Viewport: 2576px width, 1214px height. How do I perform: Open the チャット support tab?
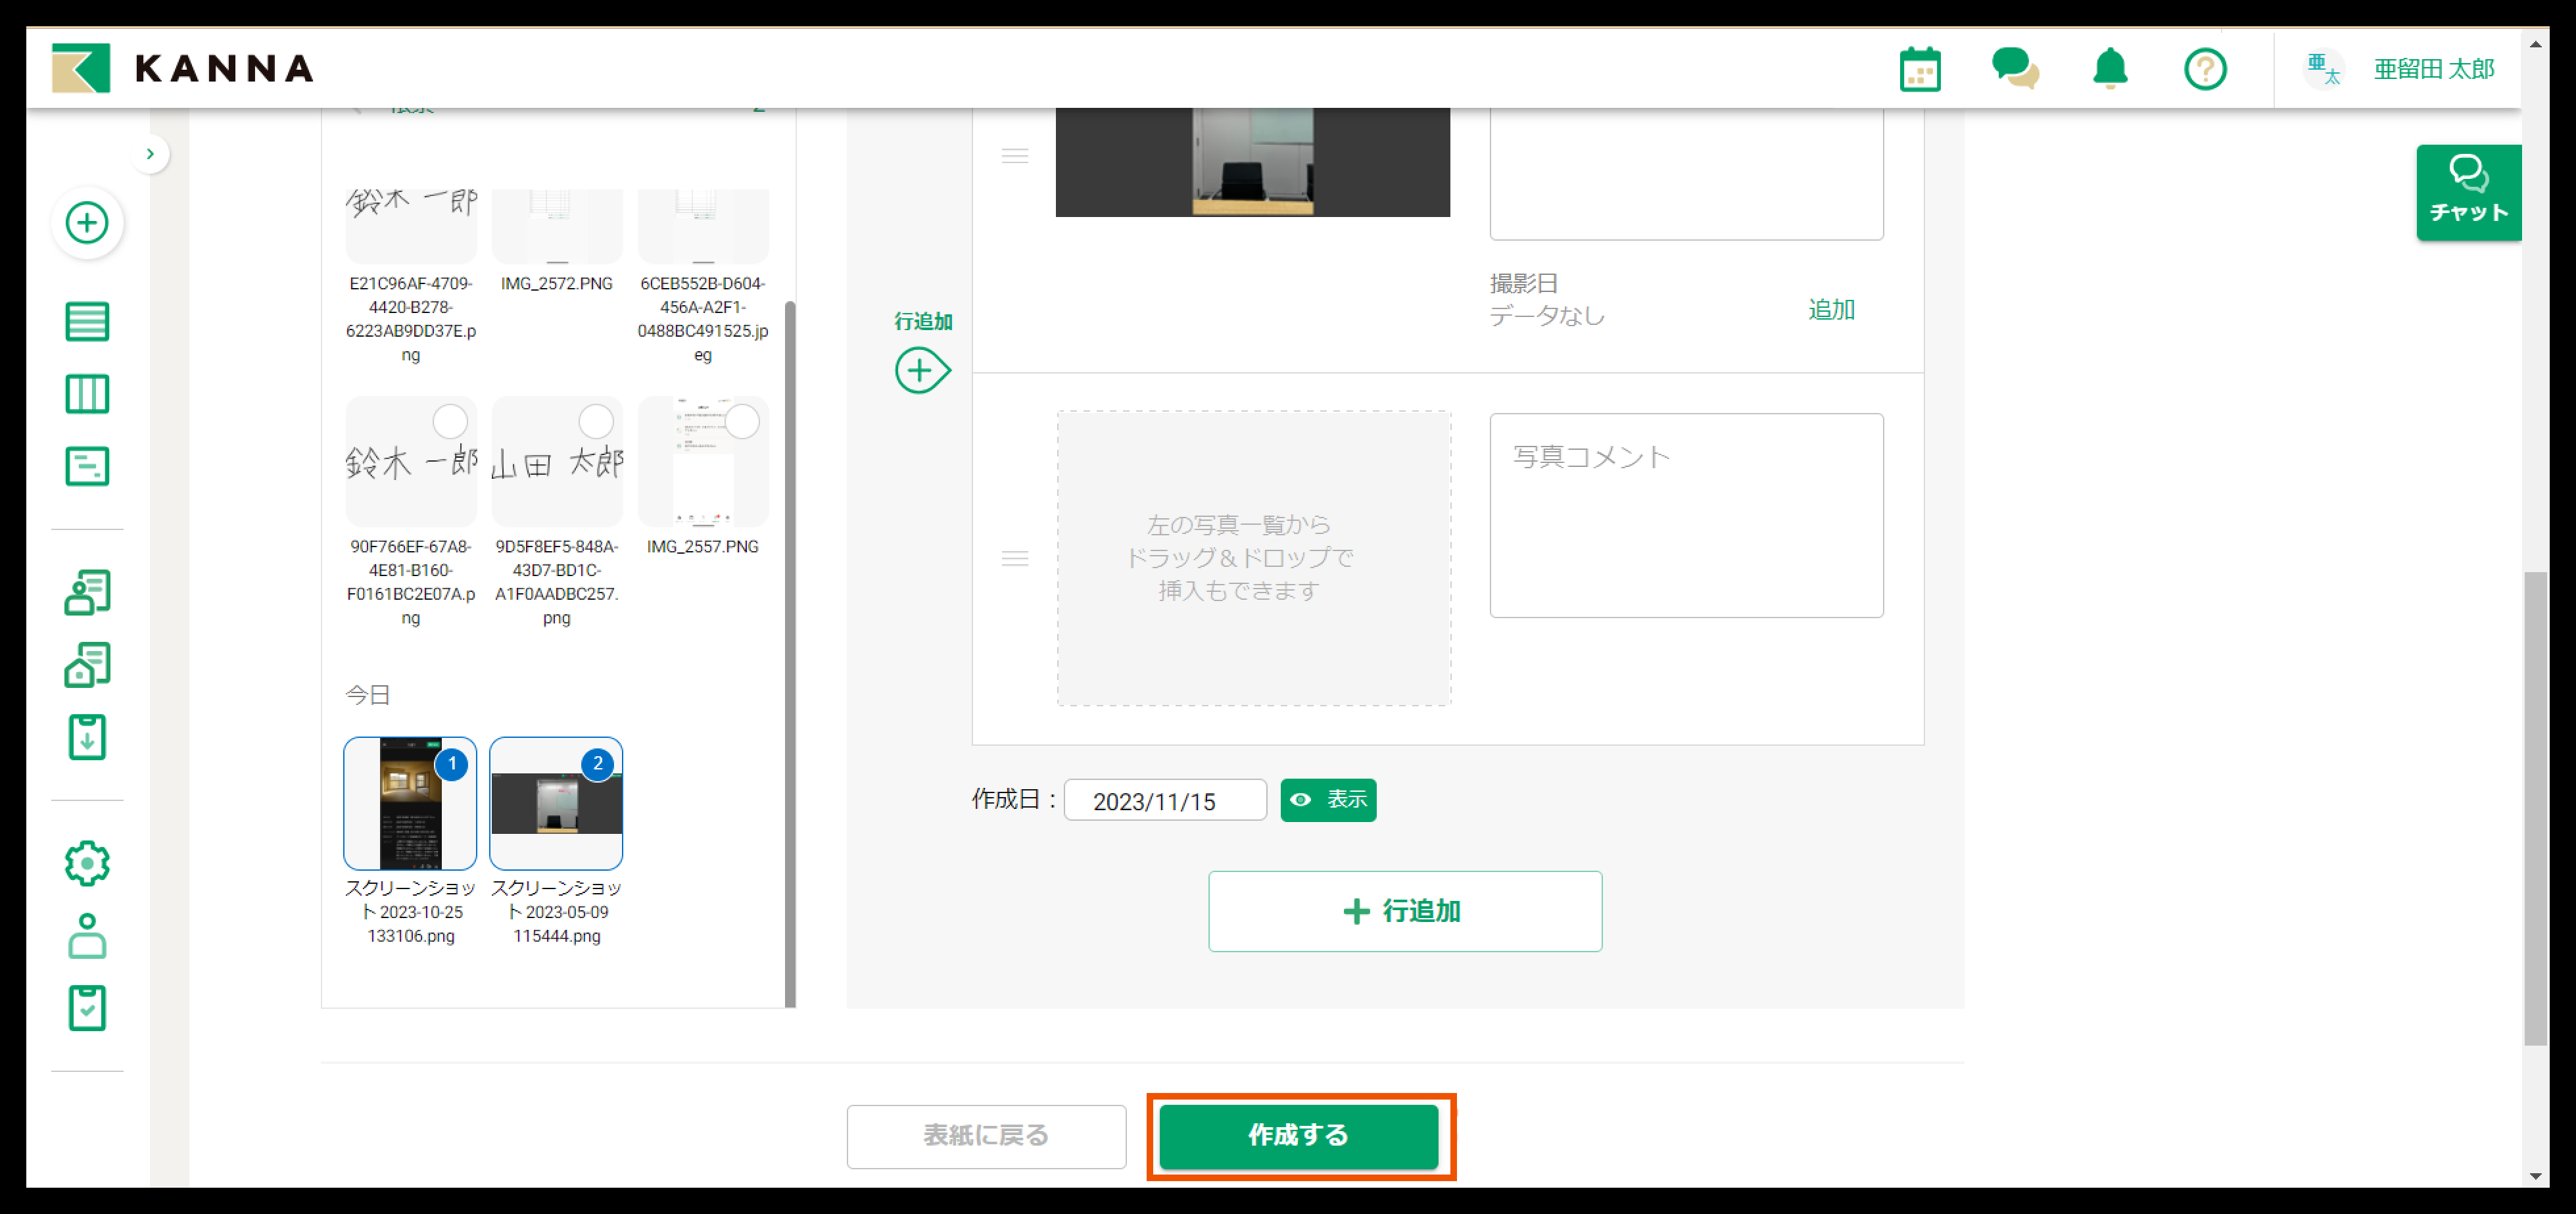coord(2468,192)
